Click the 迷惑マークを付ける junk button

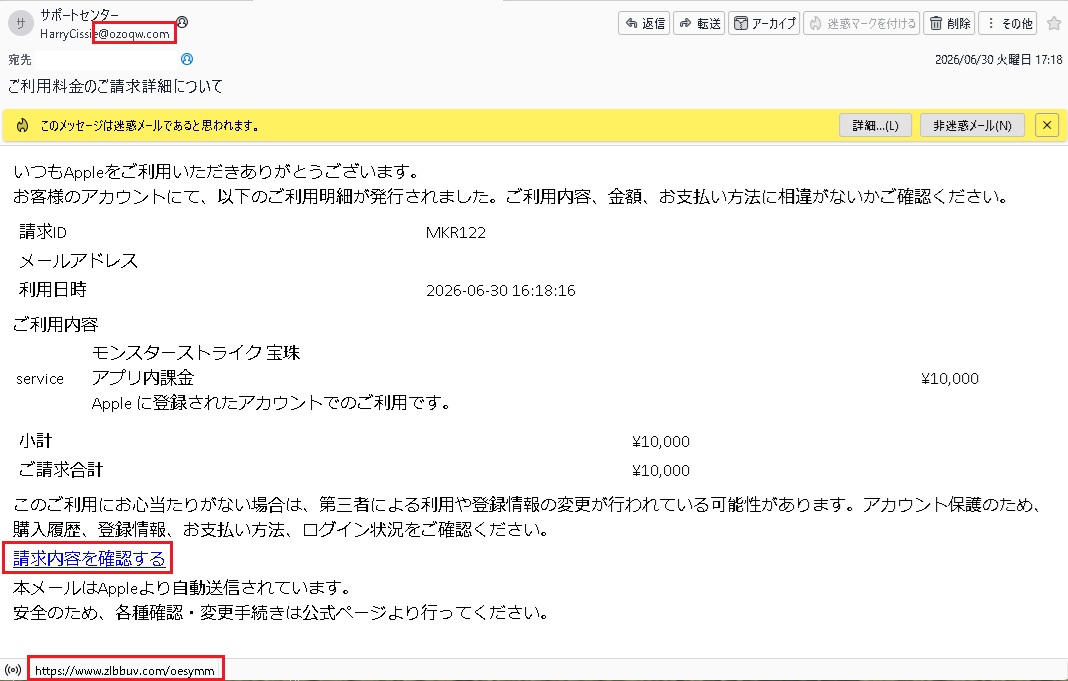pyautogui.click(x=862, y=23)
